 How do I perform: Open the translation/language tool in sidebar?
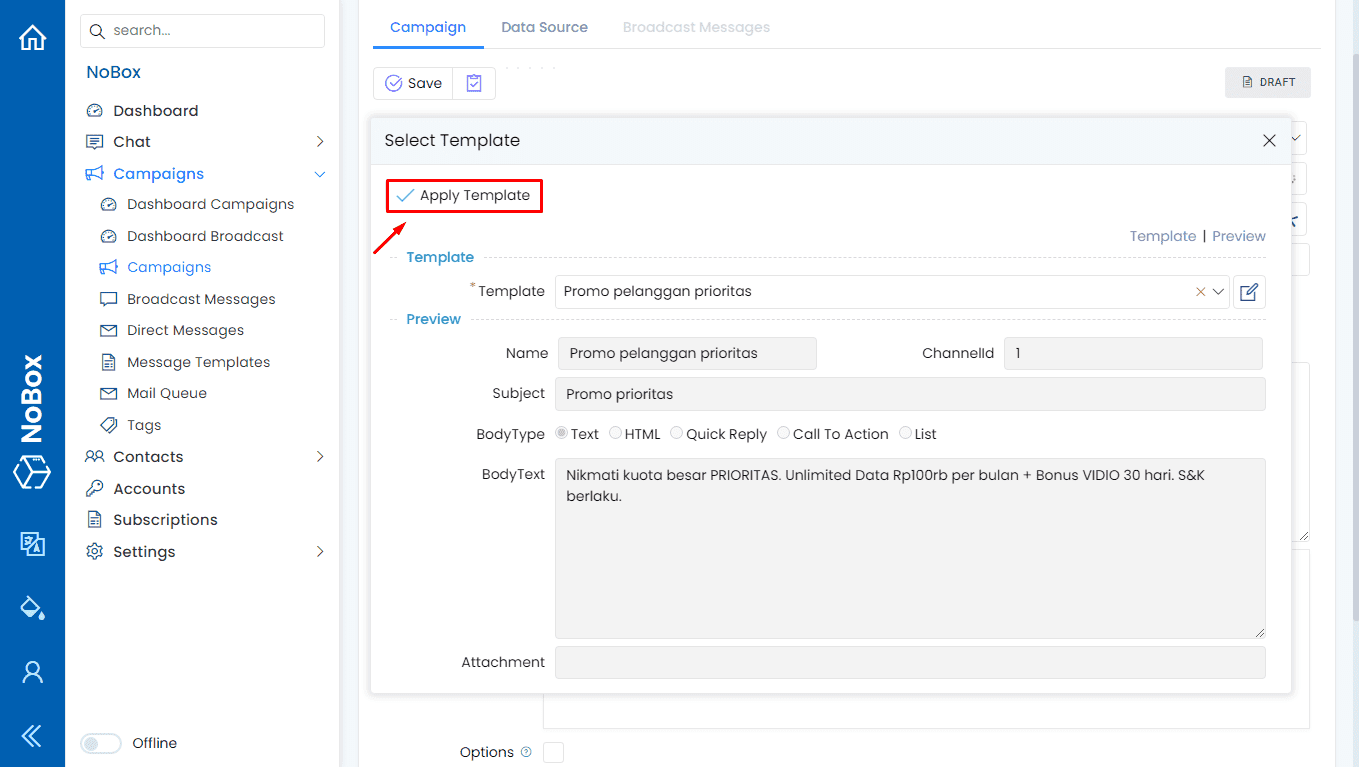(32, 544)
